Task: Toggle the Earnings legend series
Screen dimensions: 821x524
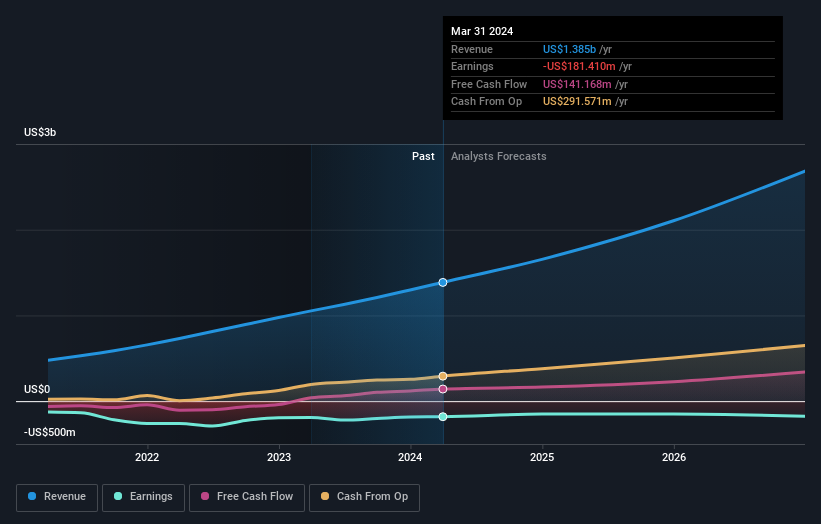Action: (x=143, y=497)
